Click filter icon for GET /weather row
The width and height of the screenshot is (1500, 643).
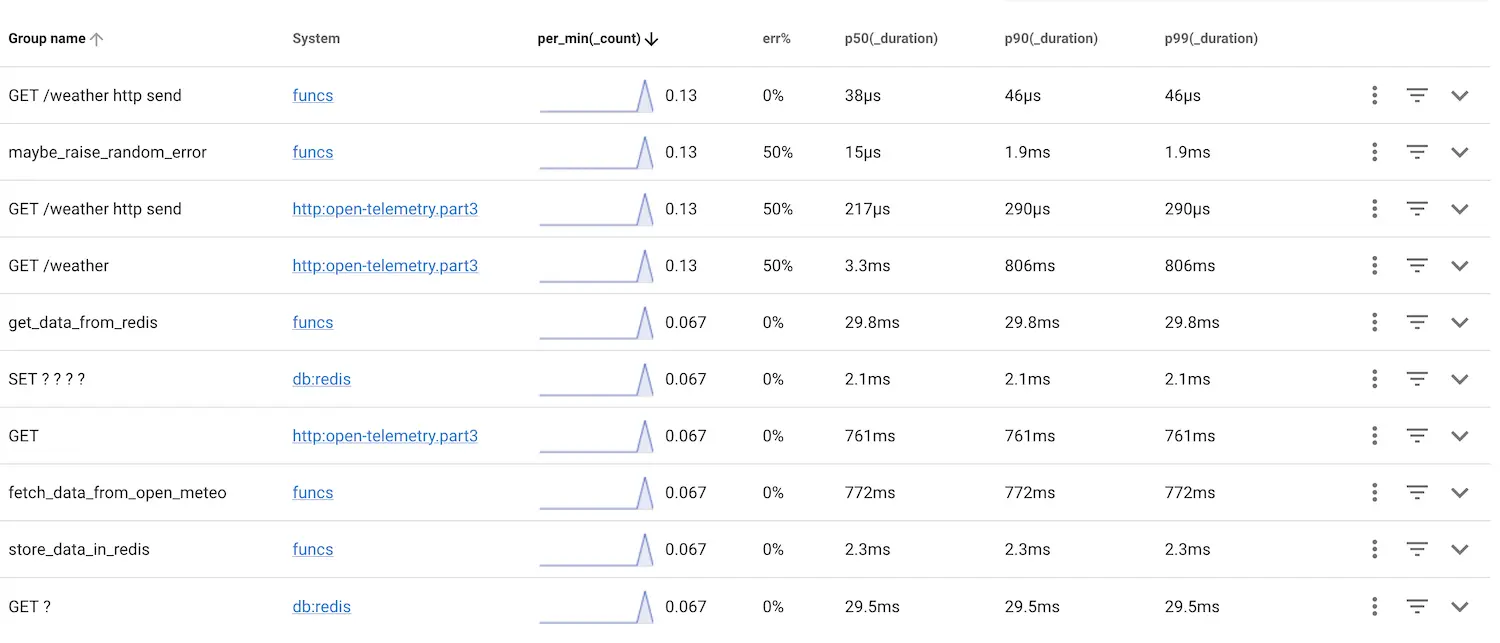1416,265
